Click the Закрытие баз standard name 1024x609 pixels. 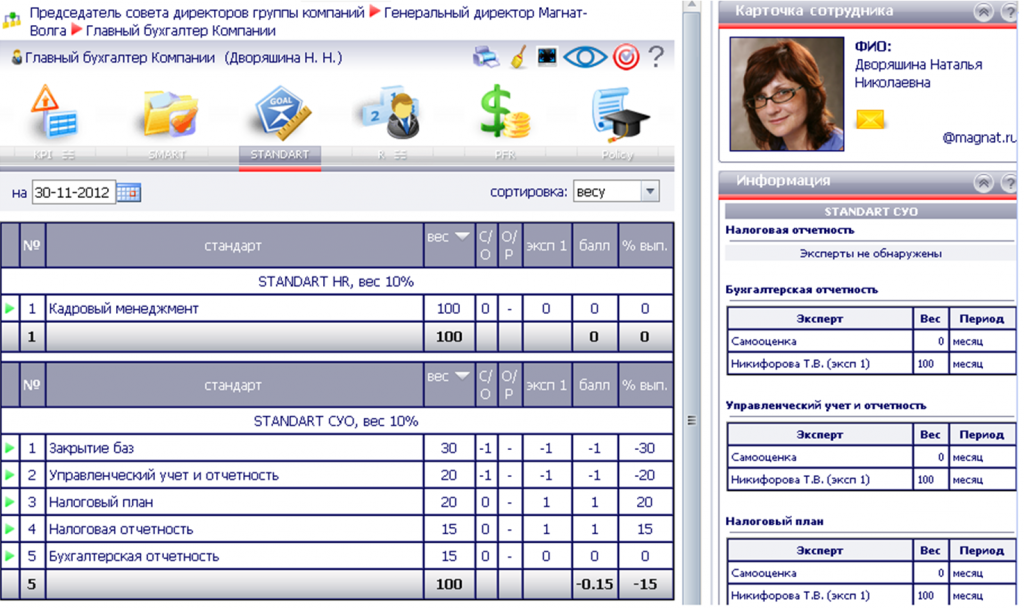91,448
